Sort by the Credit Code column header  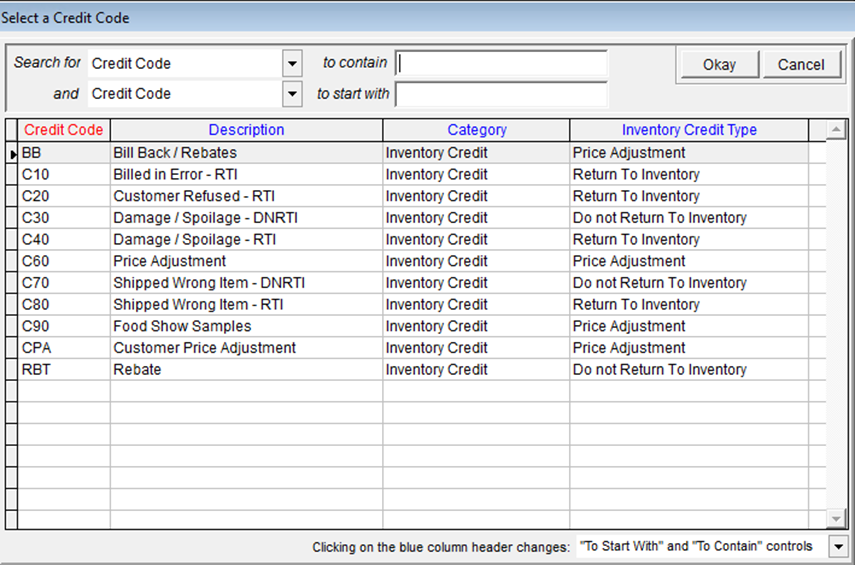(x=64, y=130)
